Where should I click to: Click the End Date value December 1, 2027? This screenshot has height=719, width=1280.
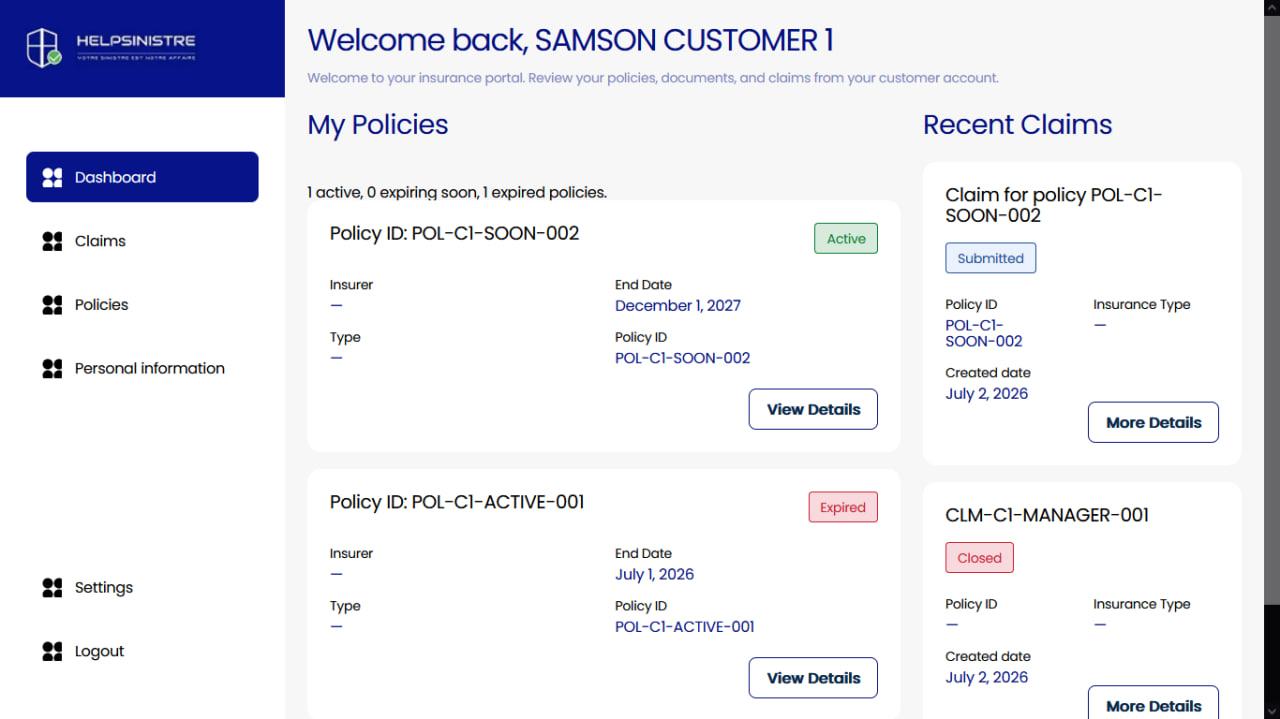coord(678,306)
